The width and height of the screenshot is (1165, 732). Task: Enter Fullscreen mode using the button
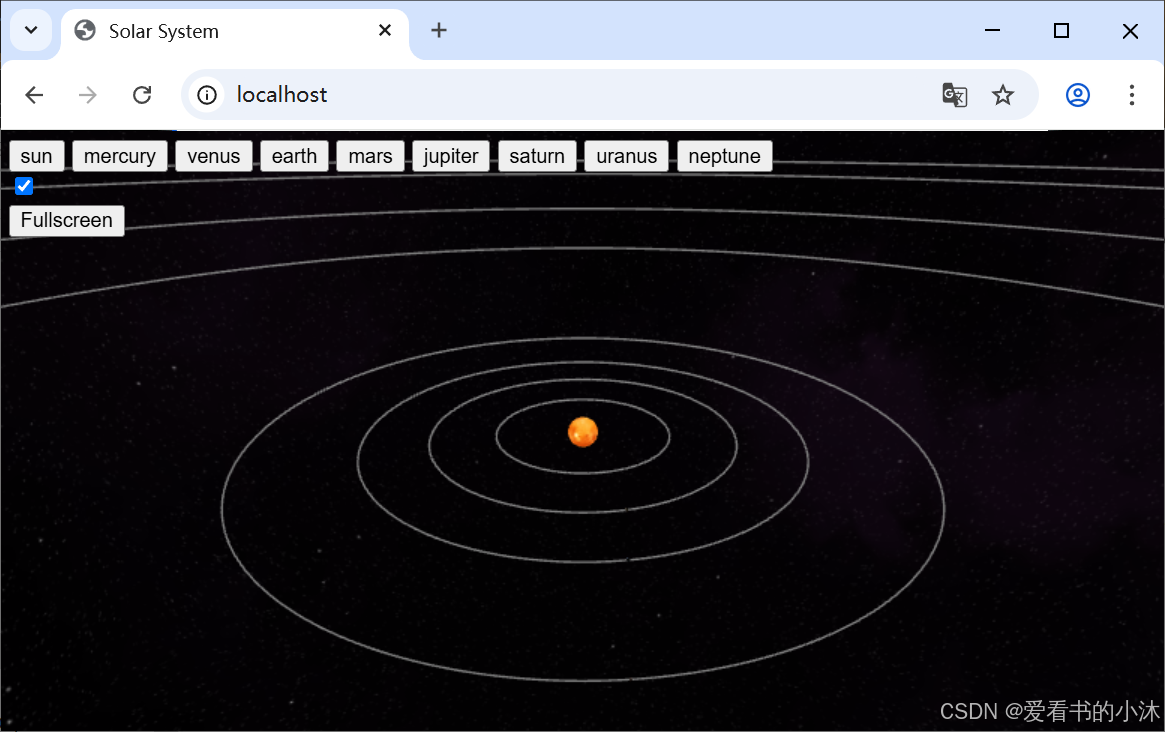[67, 221]
